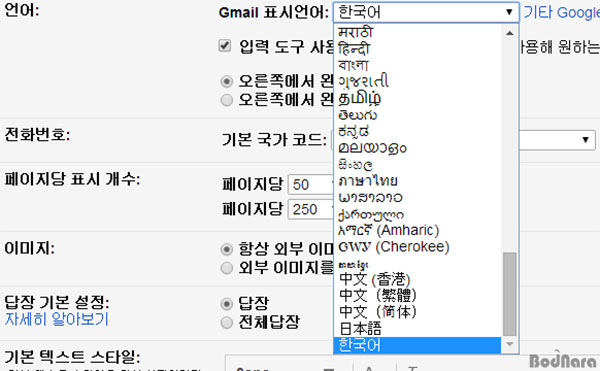
Task: Choose বাংলা in the language list
Action: click(x=353, y=65)
